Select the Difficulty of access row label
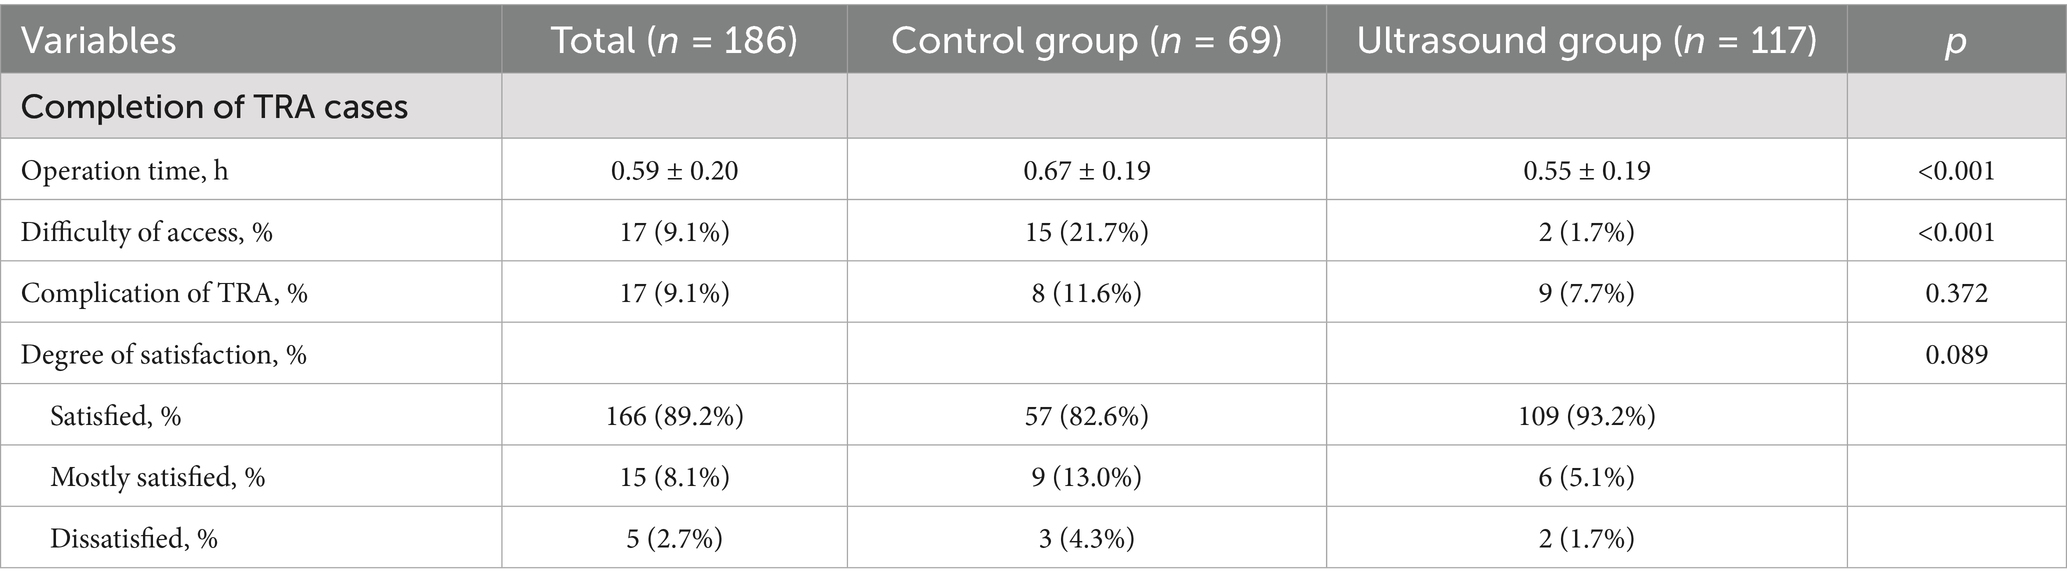 (x=147, y=232)
